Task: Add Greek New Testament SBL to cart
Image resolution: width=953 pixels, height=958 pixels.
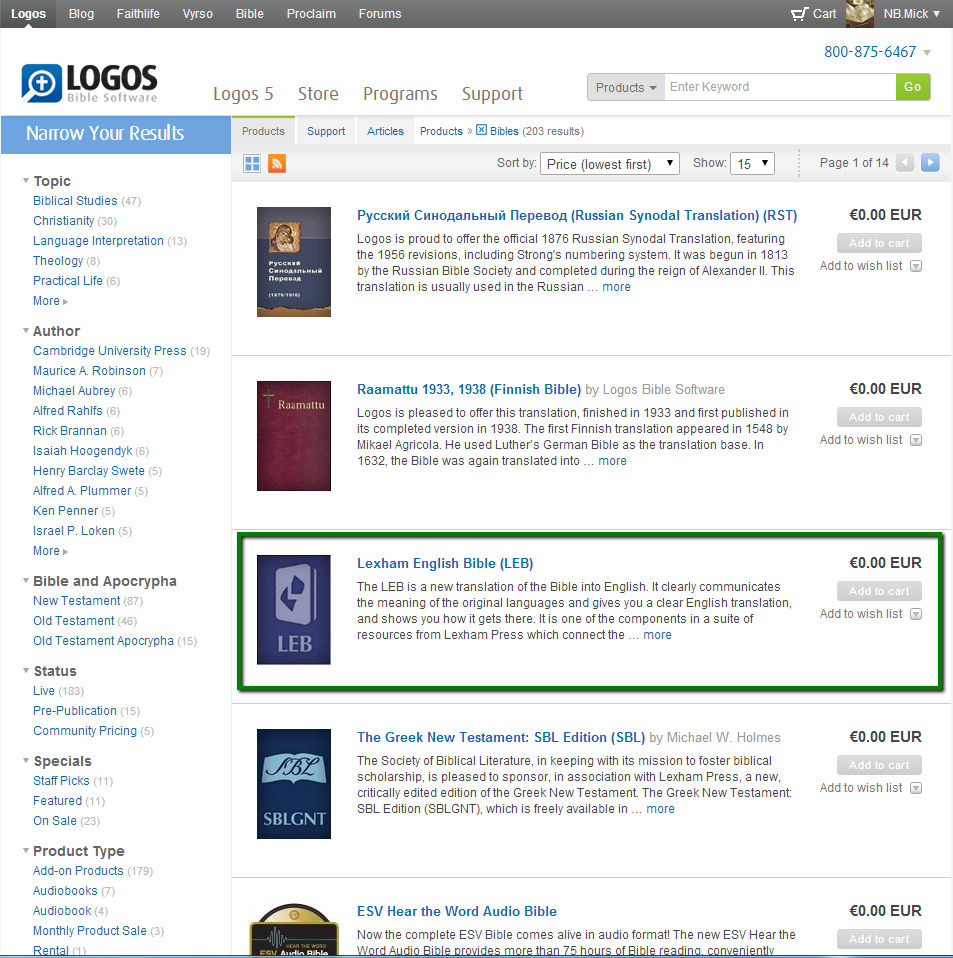Action: tap(879, 765)
